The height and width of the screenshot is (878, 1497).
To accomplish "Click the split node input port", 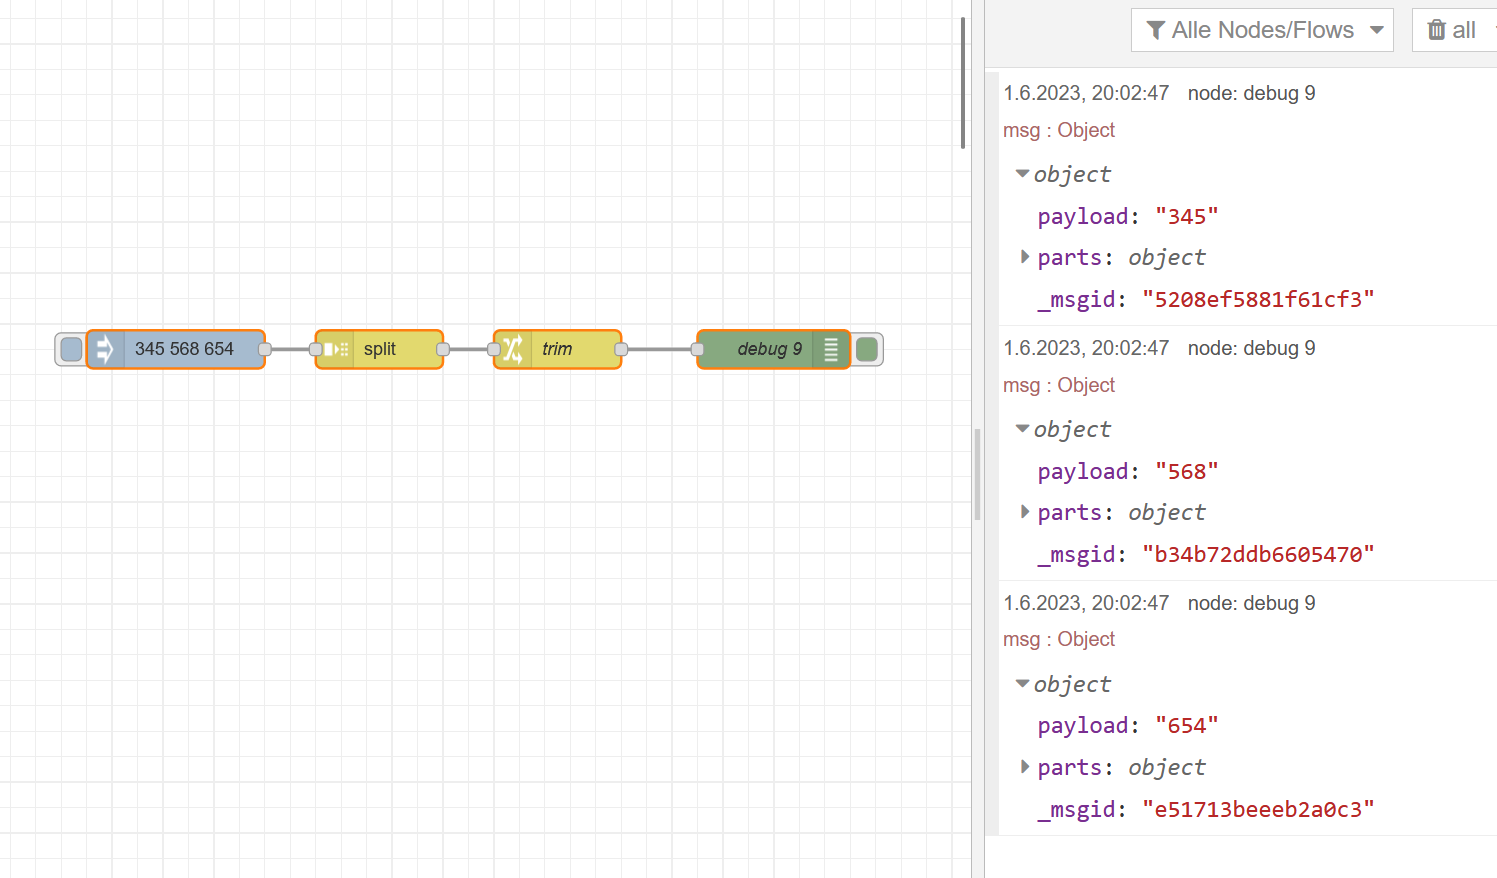I will [316, 349].
